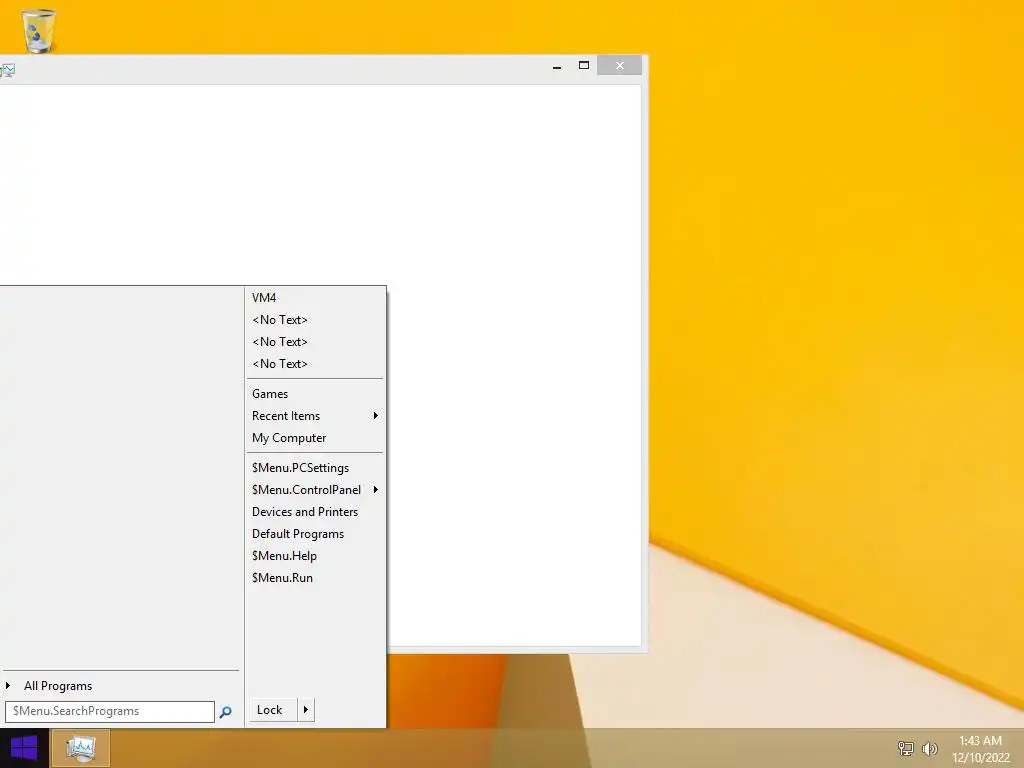Image resolution: width=1024 pixels, height=768 pixels.
Task: Select the first <No Text> entry
Action: pos(315,320)
